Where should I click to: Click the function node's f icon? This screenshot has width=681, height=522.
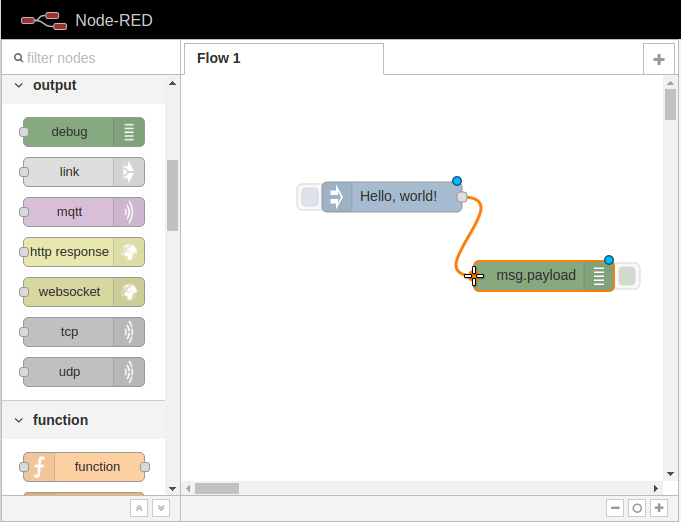point(39,467)
